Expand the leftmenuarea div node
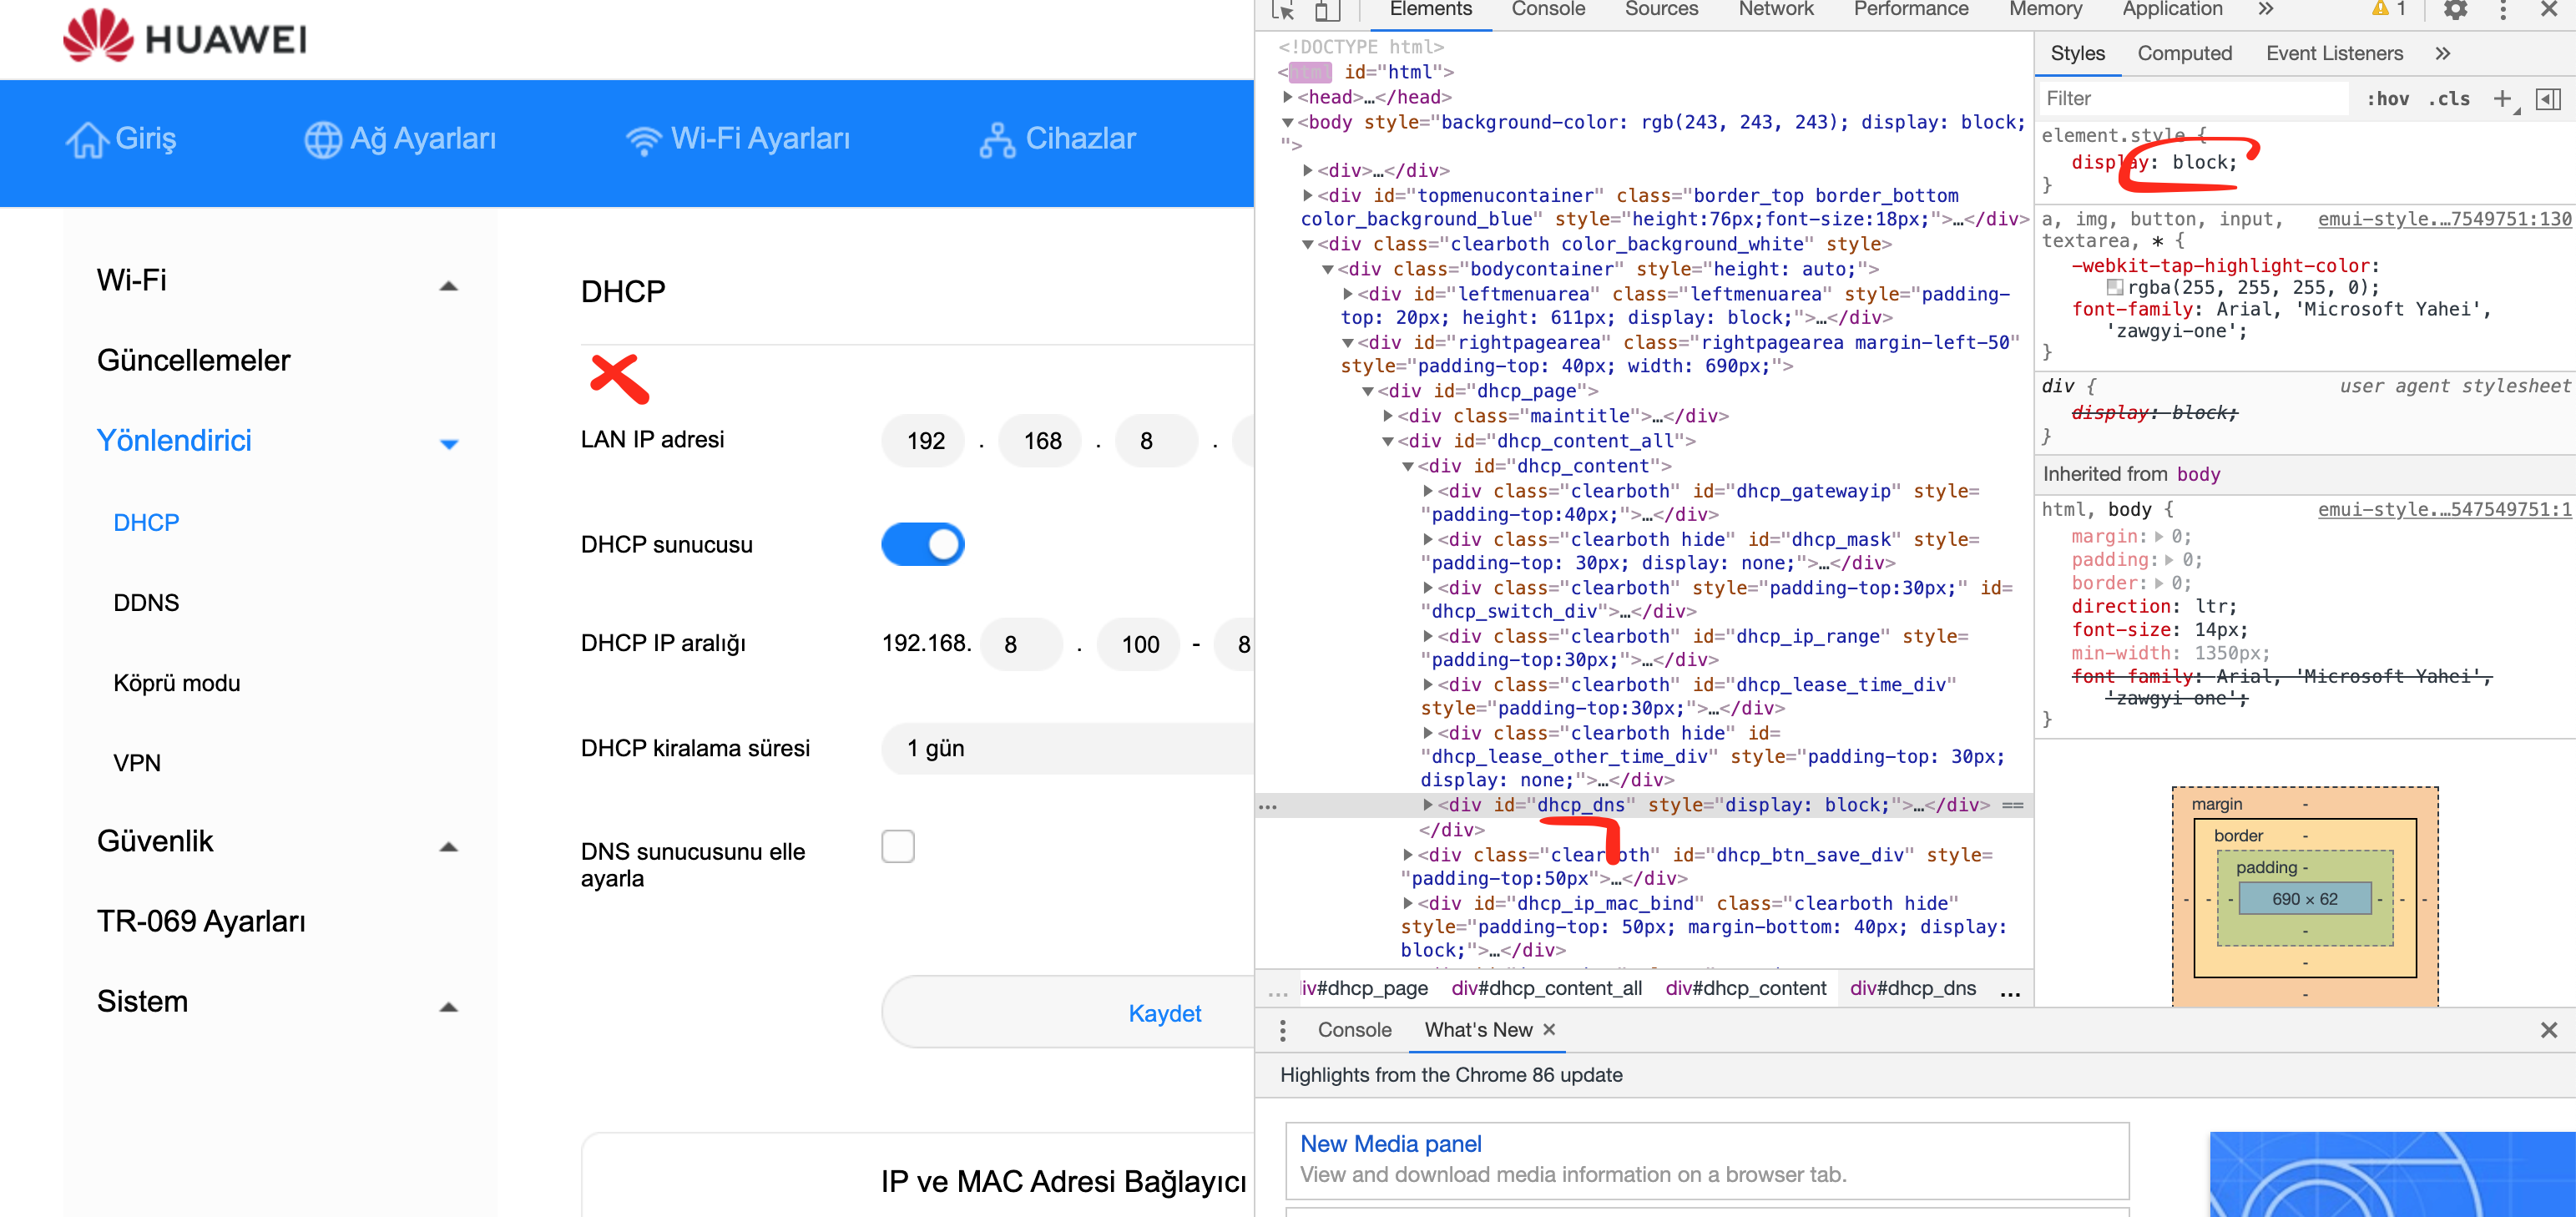2576x1217 pixels. pos(1348,294)
